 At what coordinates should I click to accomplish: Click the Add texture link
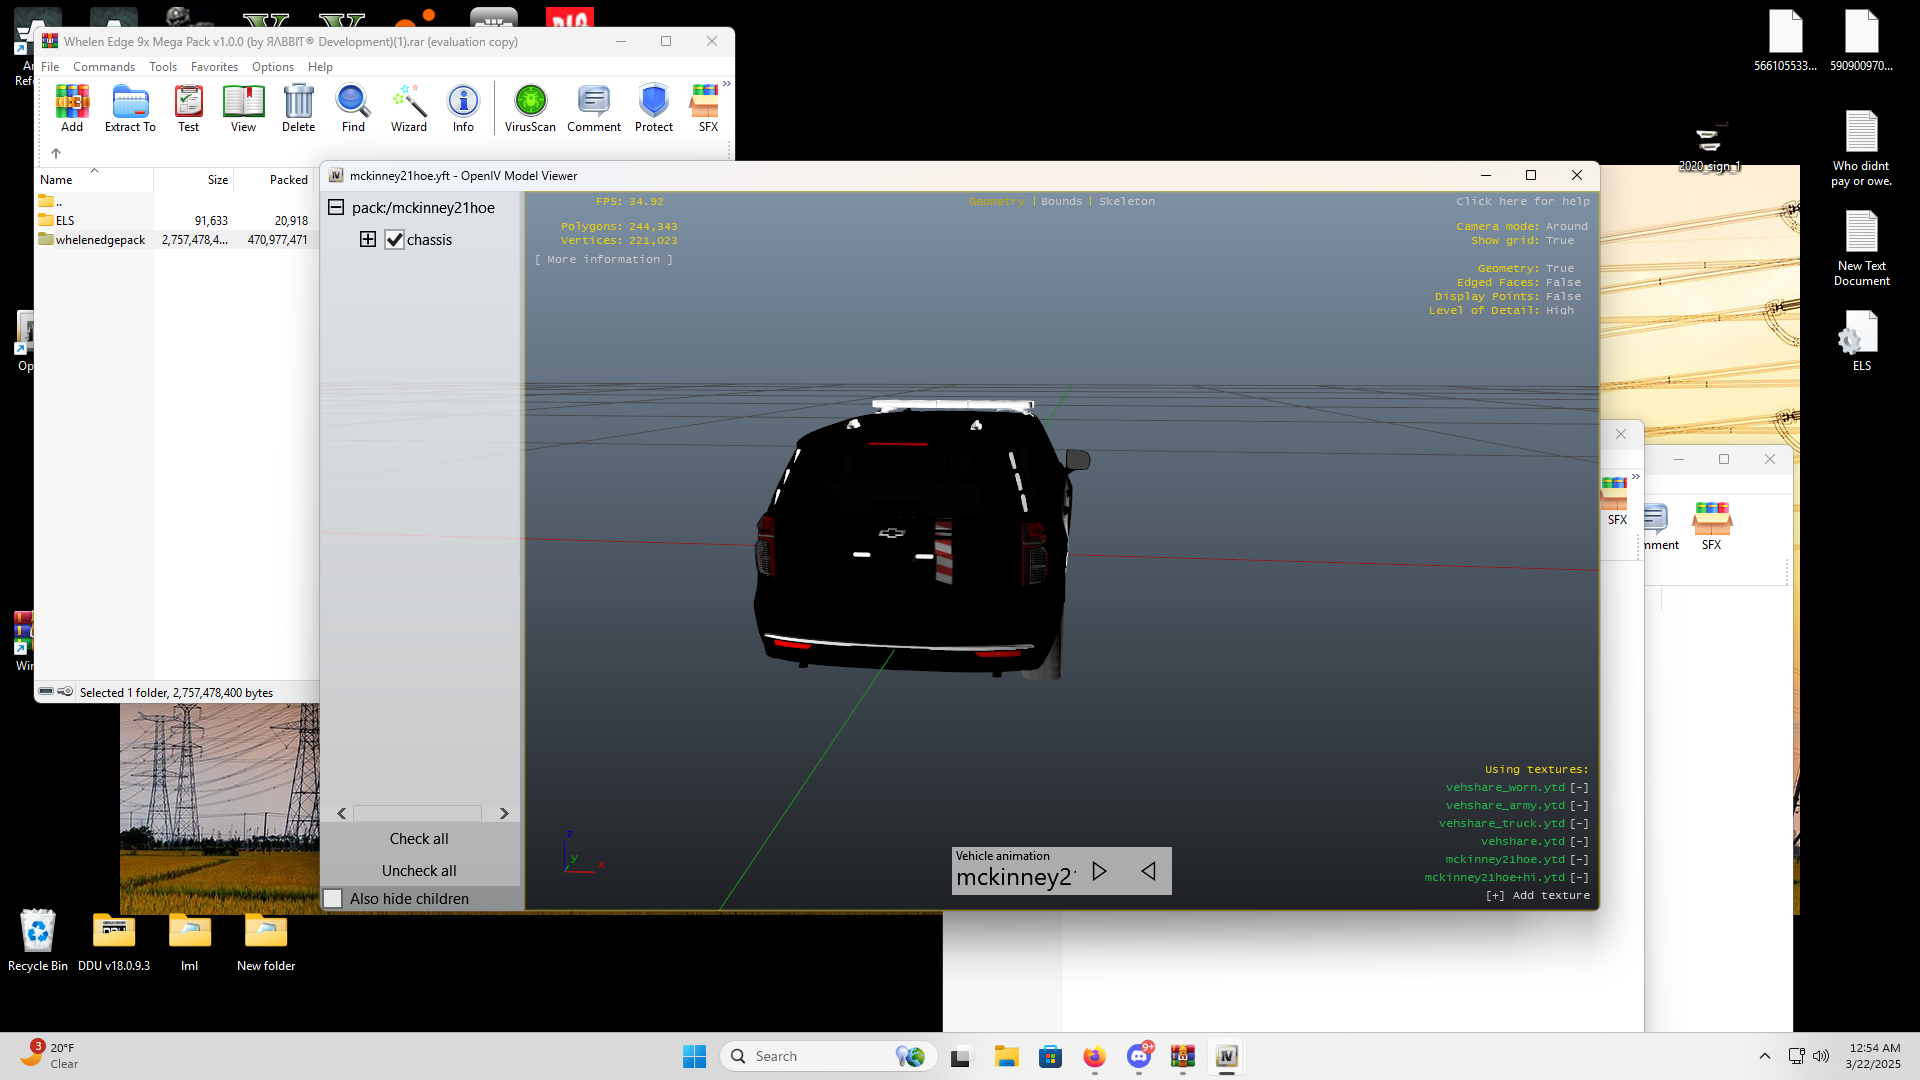(1538, 896)
